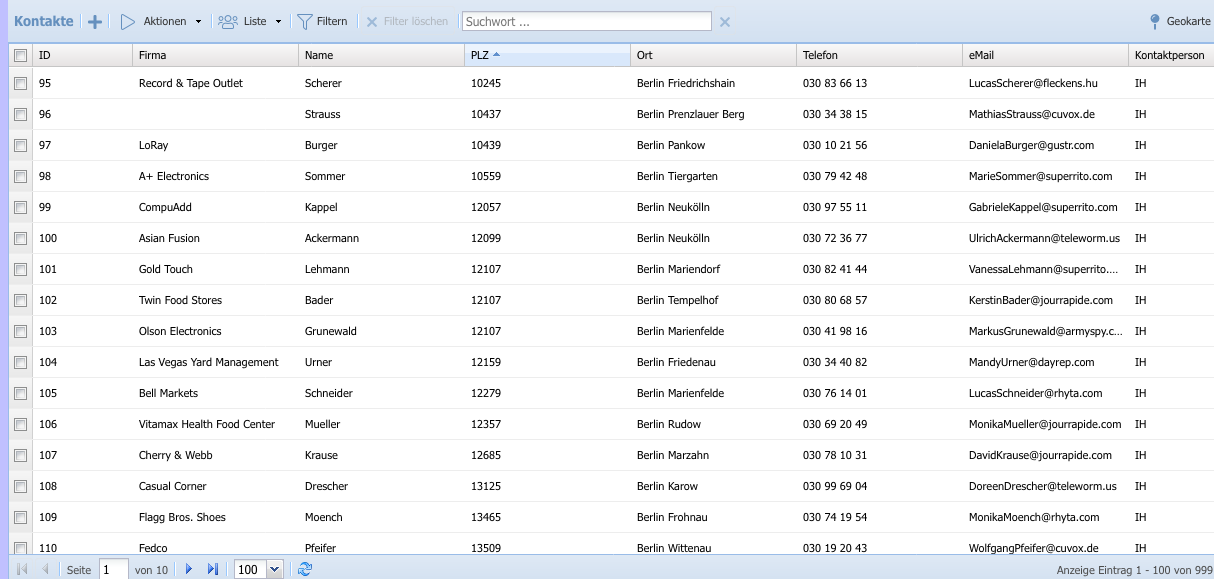Screen dimensions: 1214x579
Task: Click the funnel Filtern icon
Action: (x=305, y=21)
